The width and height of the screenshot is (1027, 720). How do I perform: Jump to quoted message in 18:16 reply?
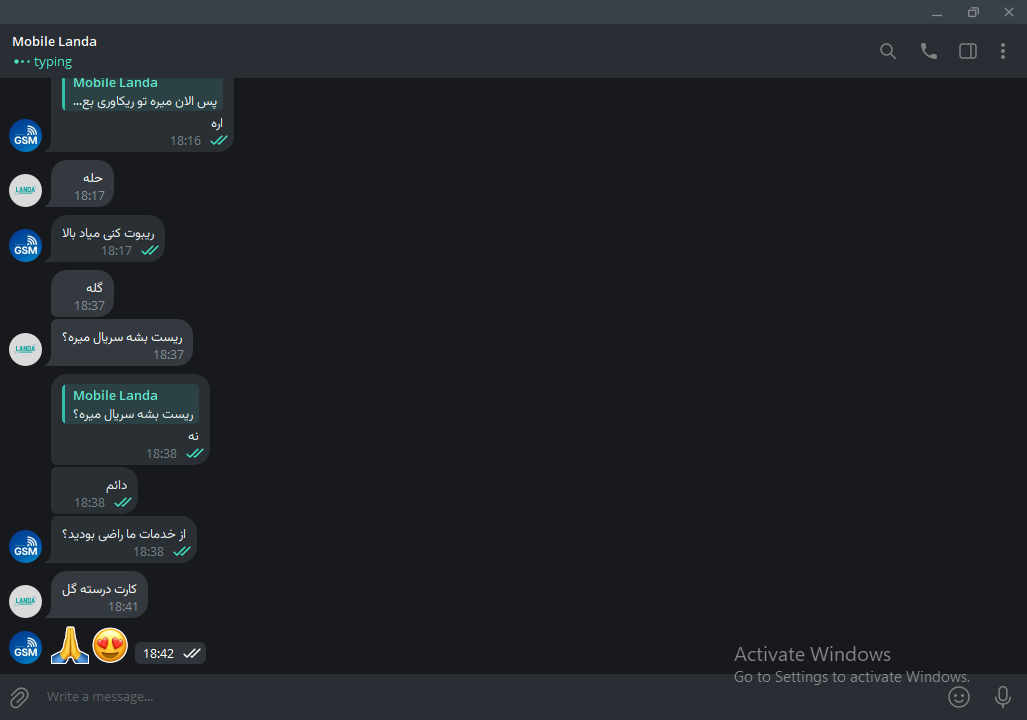coord(142,94)
